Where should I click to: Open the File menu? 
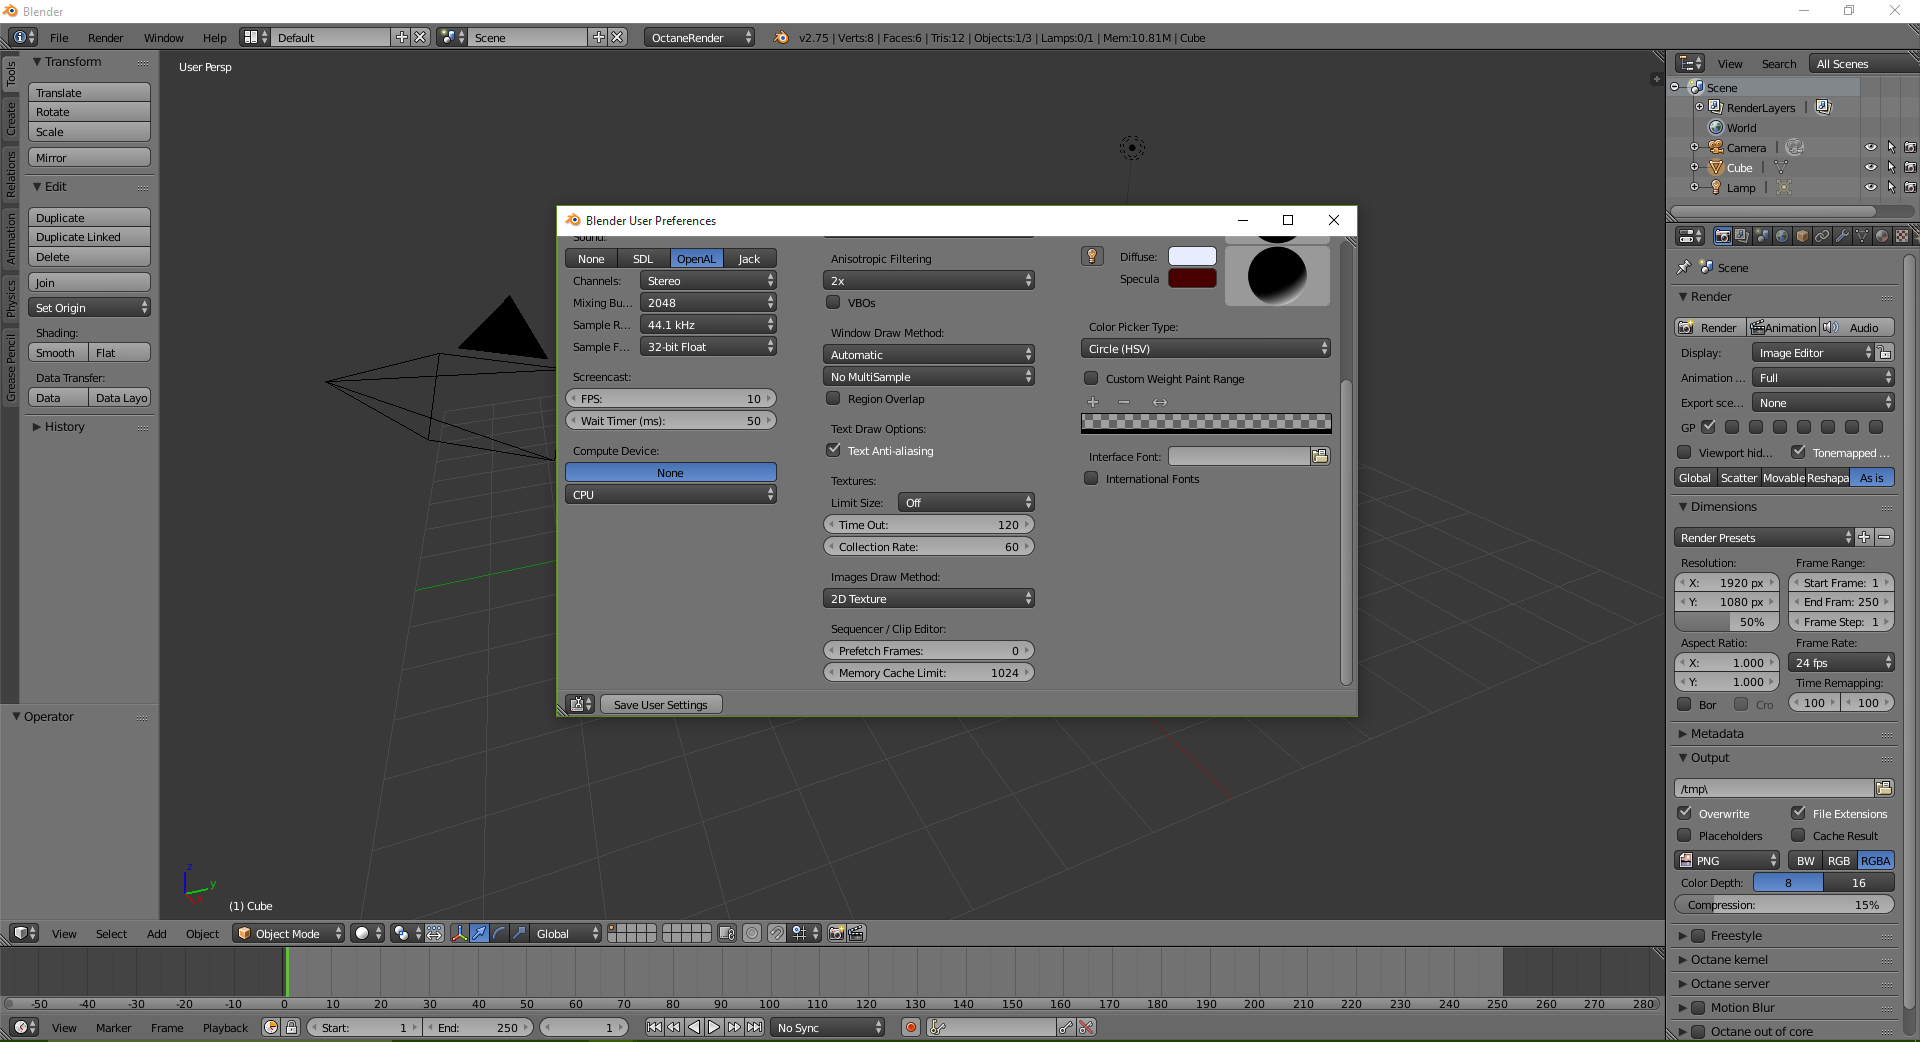(x=59, y=38)
